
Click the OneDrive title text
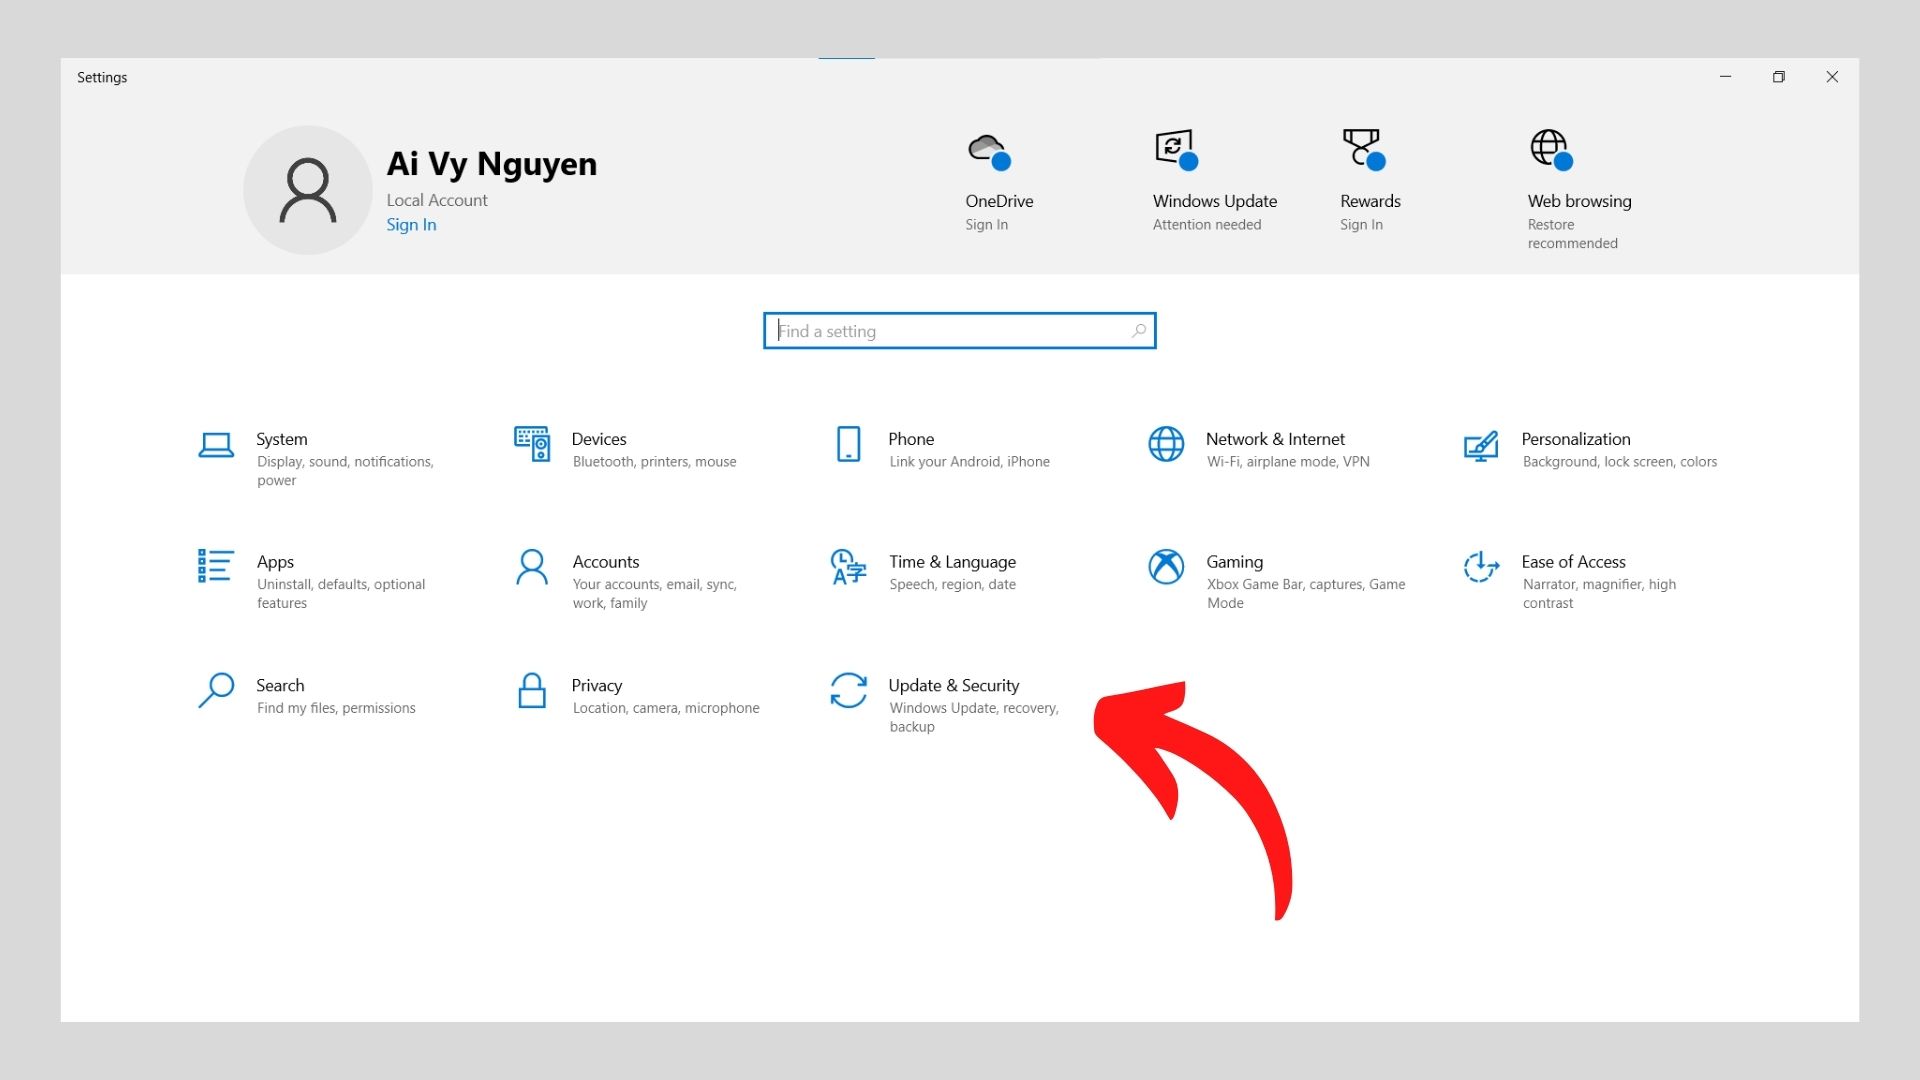click(999, 201)
